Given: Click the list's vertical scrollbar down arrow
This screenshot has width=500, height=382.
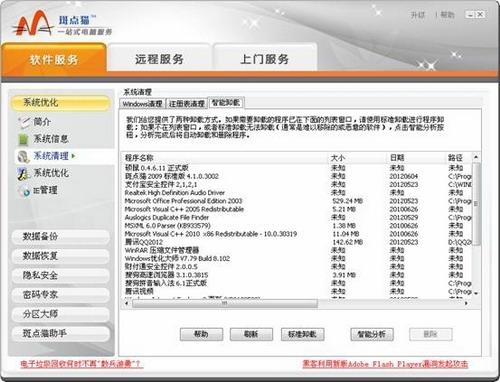Looking at the screenshot, I should (476, 293).
